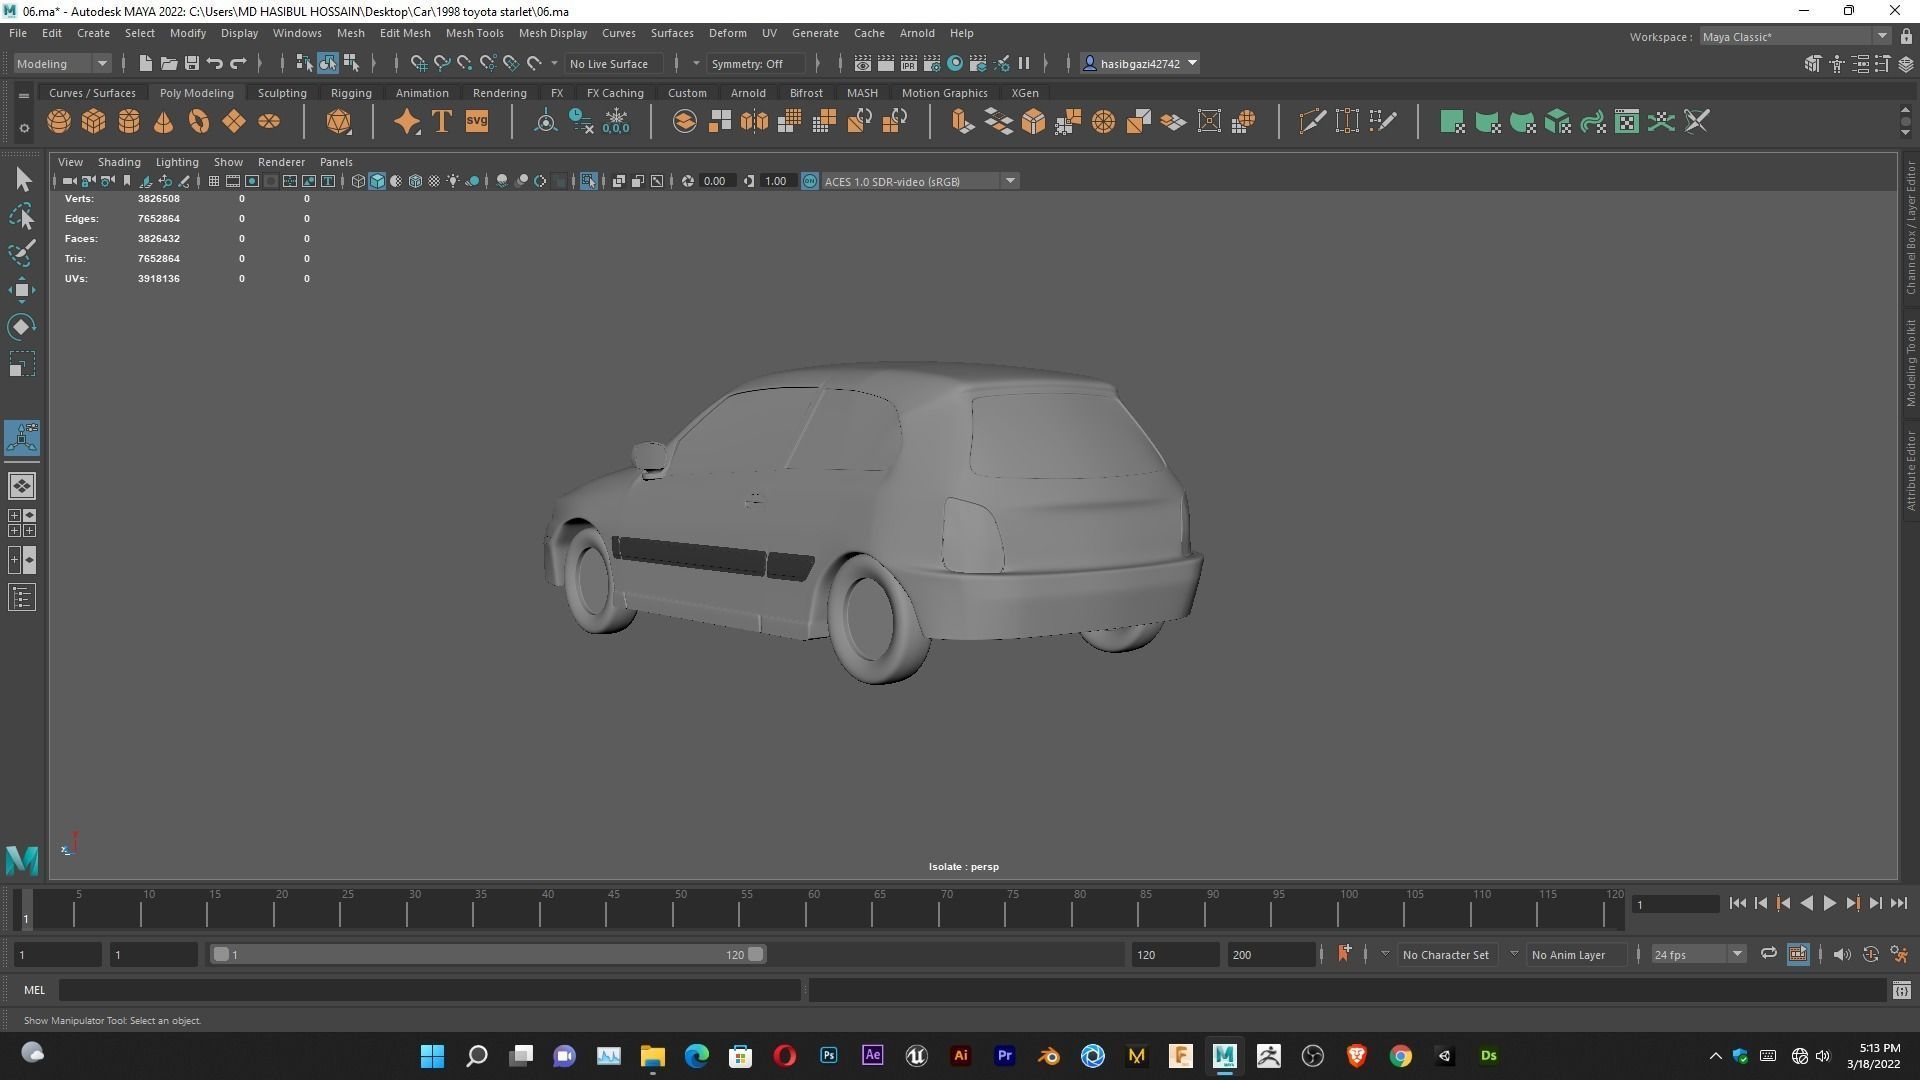Play the animation backwards
The height and width of the screenshot is (1080, 1920).
click(x=1806, y=903)
